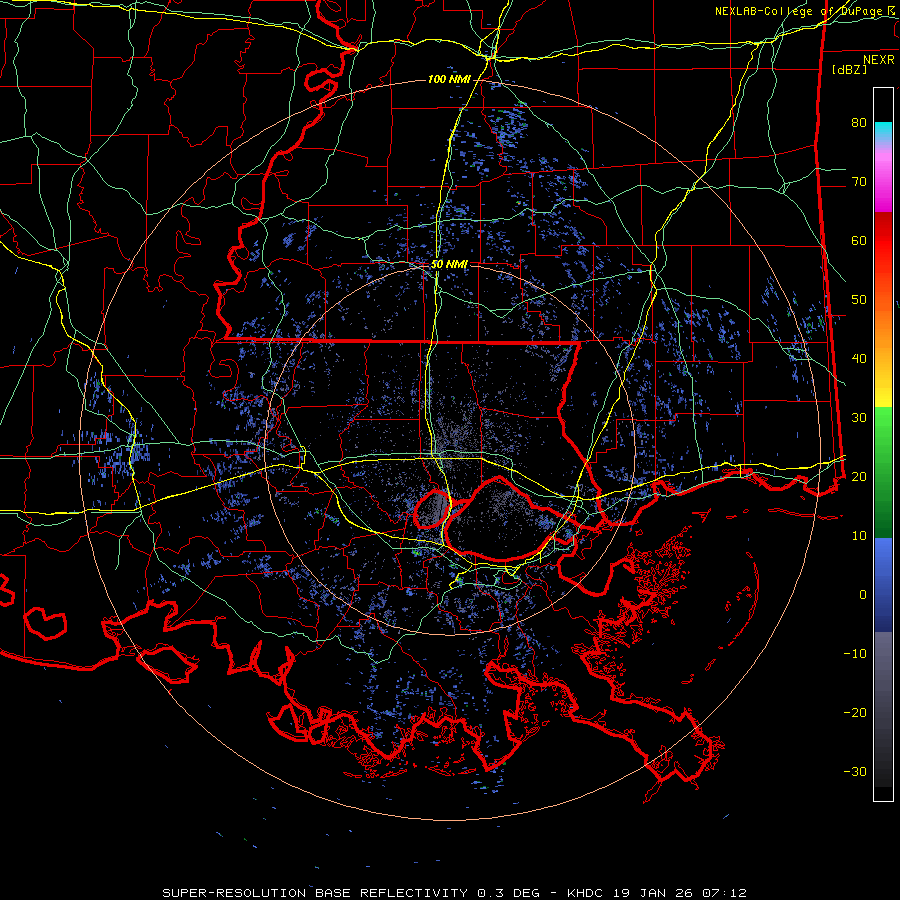This screenshot has width=900, height=900.
Task: Click the 0 tick label on the dBZ scale
Action: point(863,595)
